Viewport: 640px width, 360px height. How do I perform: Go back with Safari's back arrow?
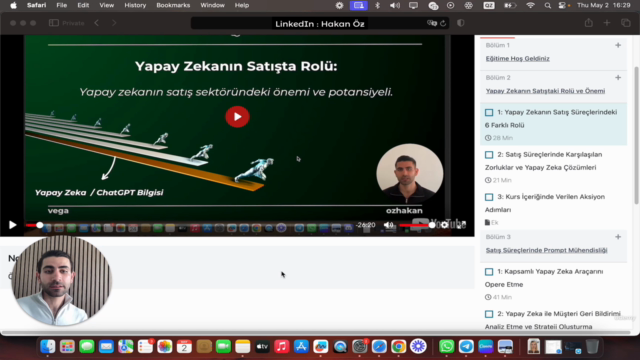coord(97,23)
